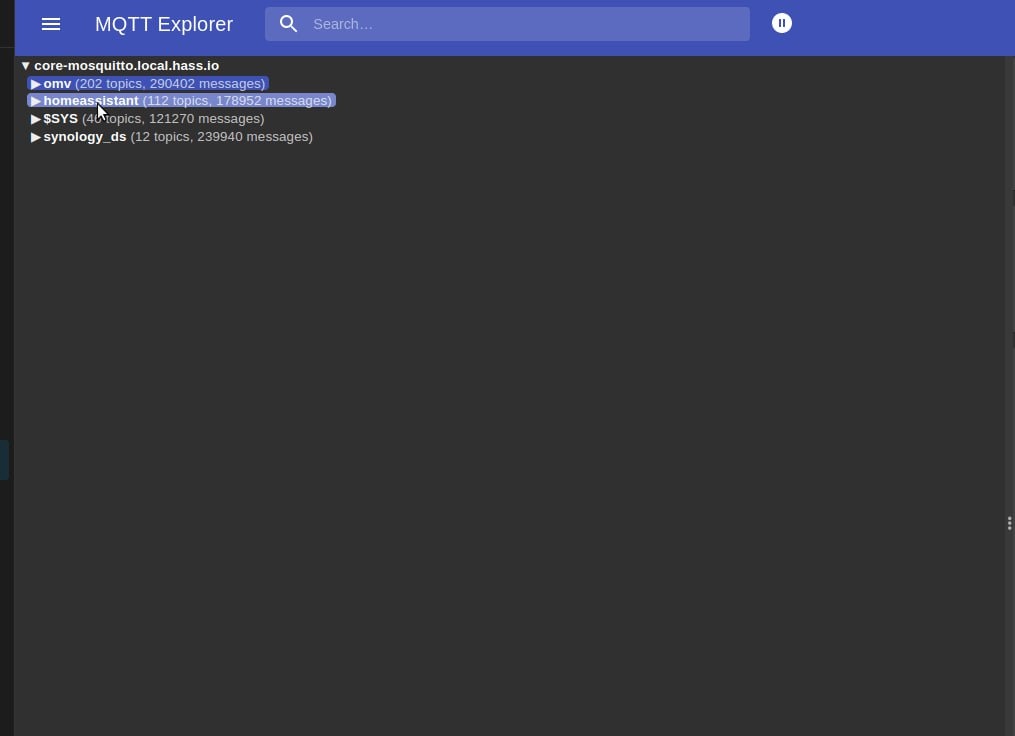Select the omv topic label

tap(57, 84)
